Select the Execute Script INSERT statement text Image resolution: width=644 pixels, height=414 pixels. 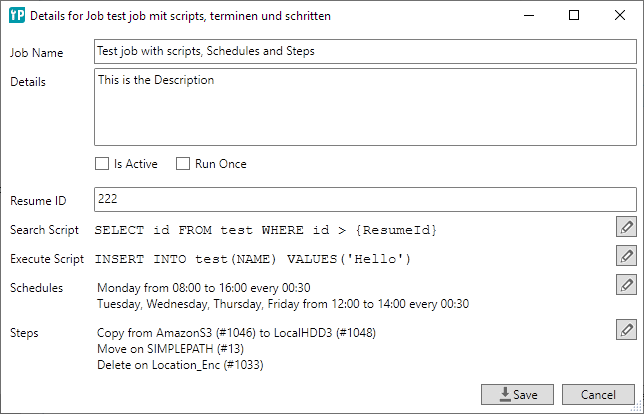tap(252, 259)
